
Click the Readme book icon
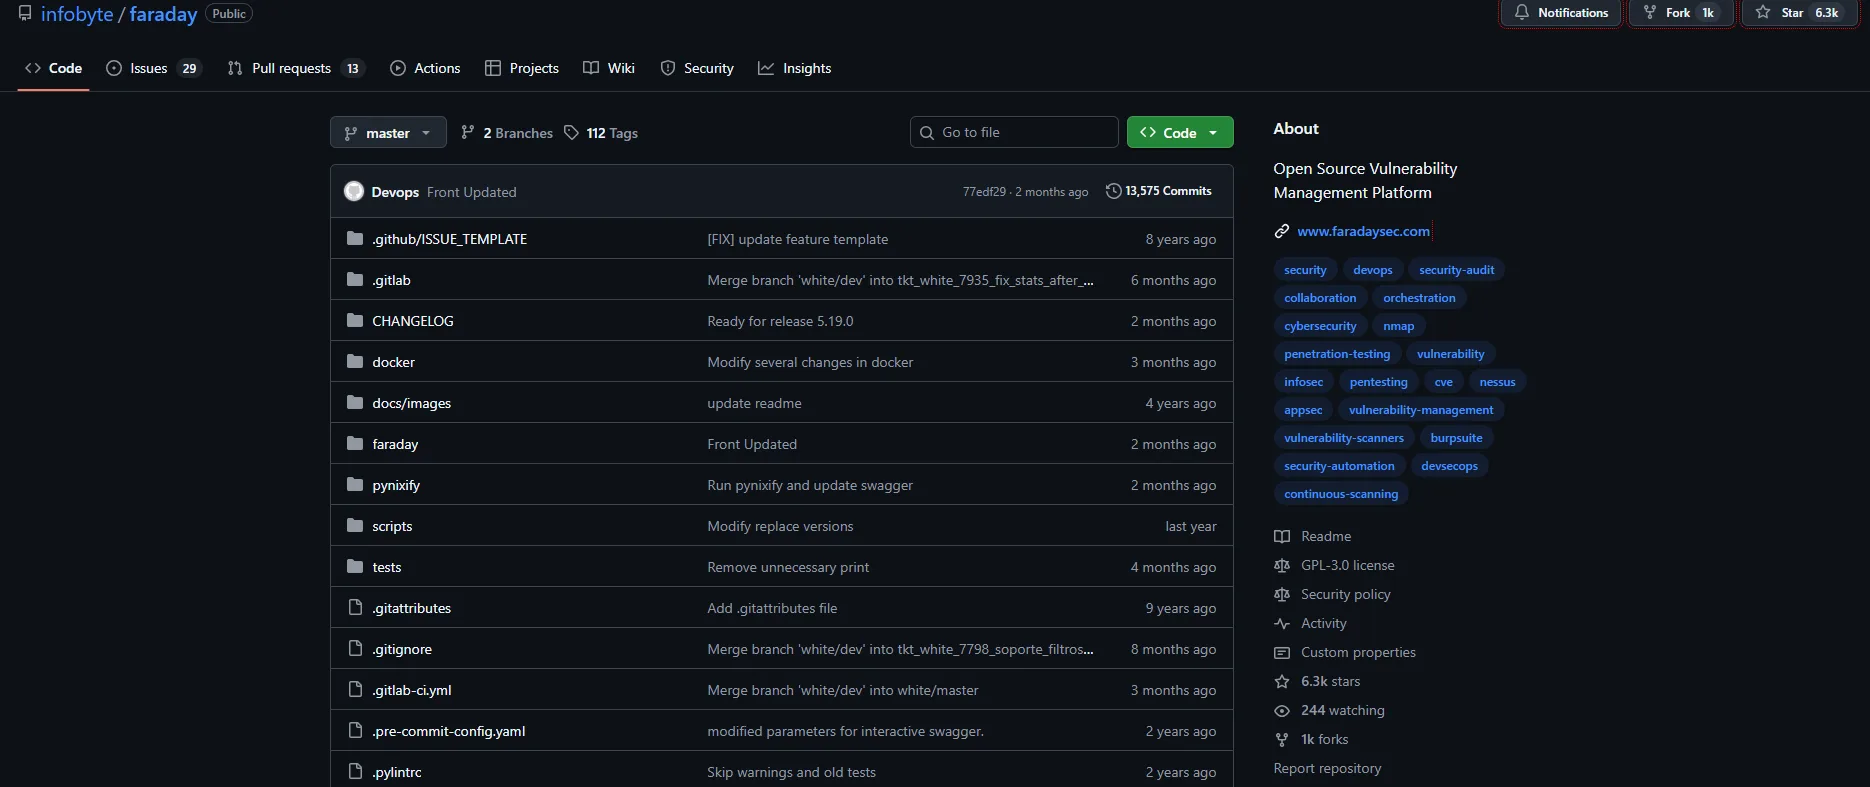(1282, 537)
